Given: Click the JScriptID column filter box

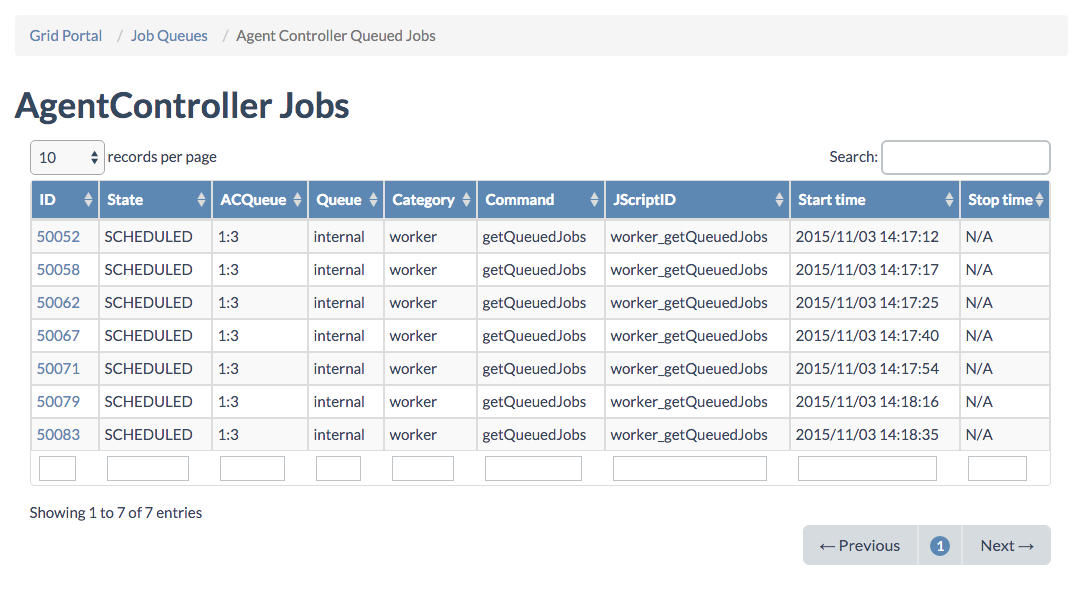Looking at the screenshot, I should tap(689, 468).
